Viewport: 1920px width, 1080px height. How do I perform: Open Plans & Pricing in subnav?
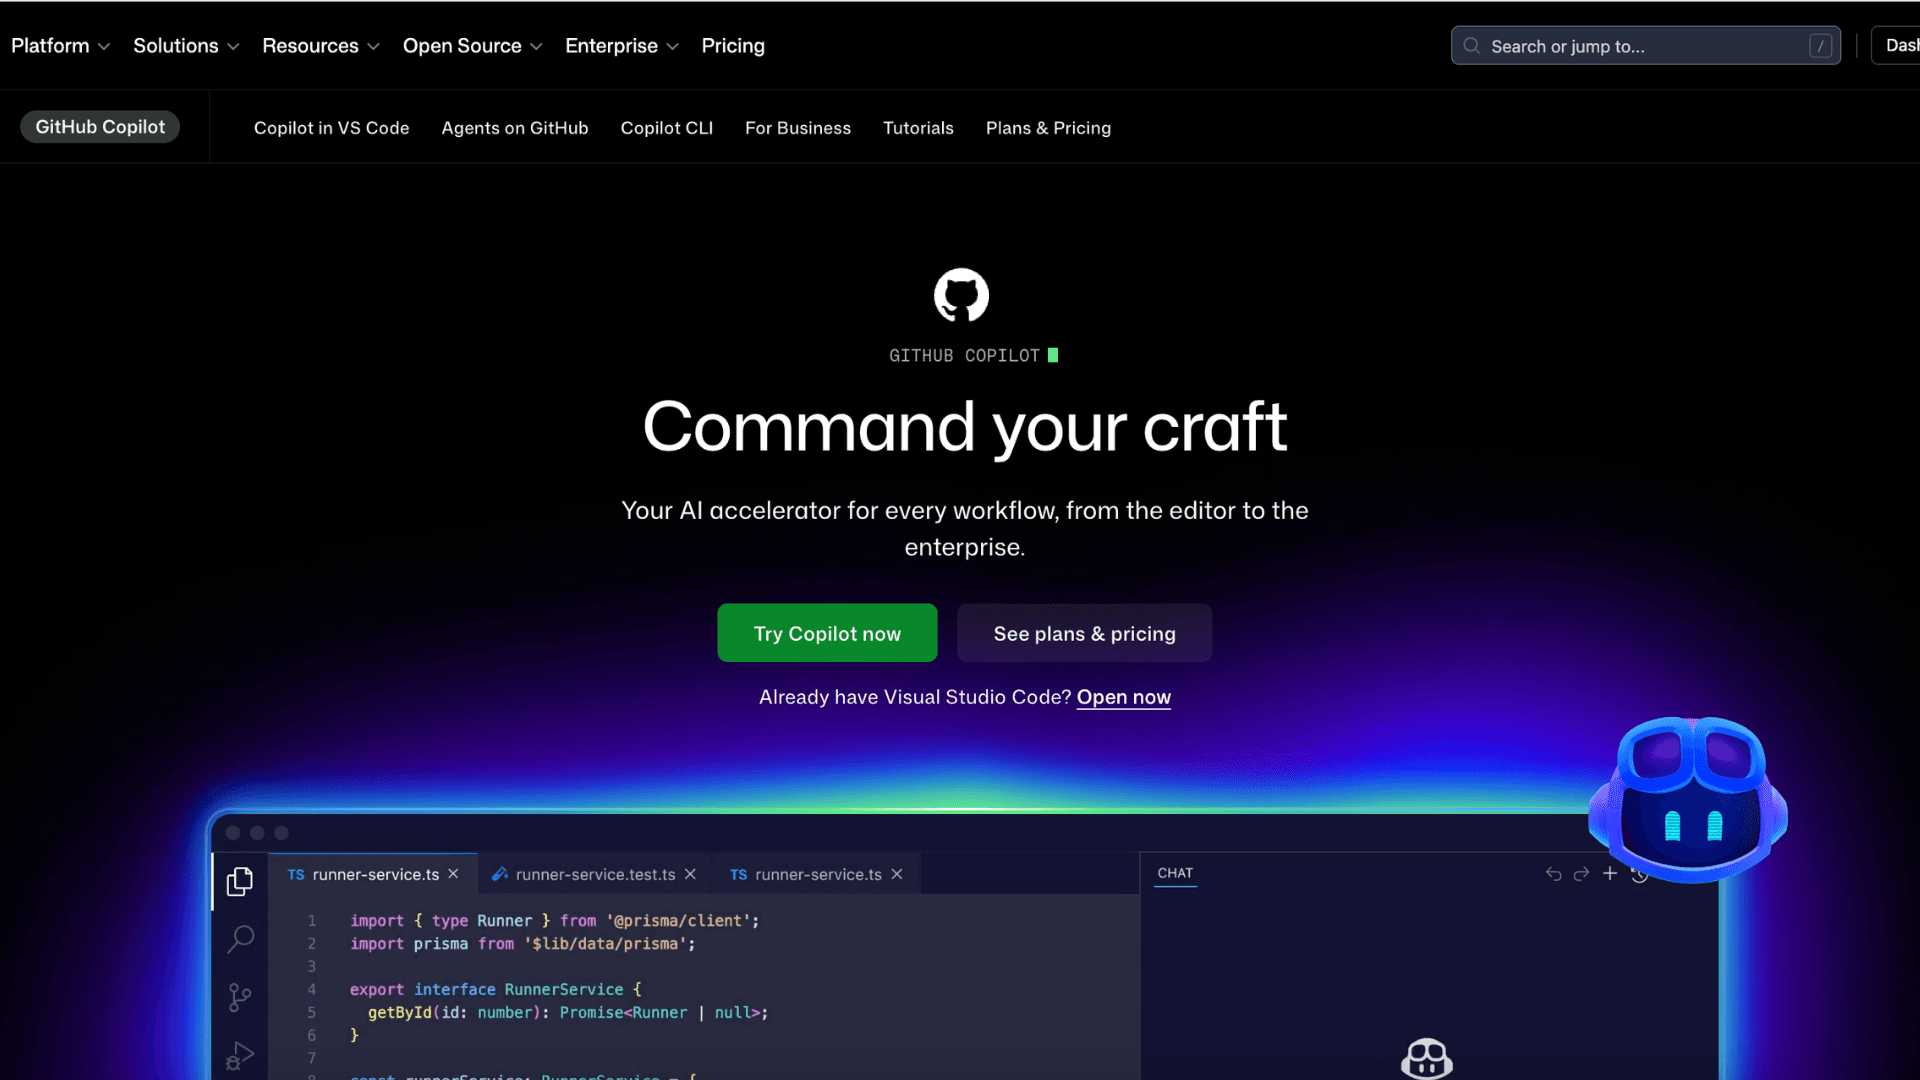(x=1048, y=128)
